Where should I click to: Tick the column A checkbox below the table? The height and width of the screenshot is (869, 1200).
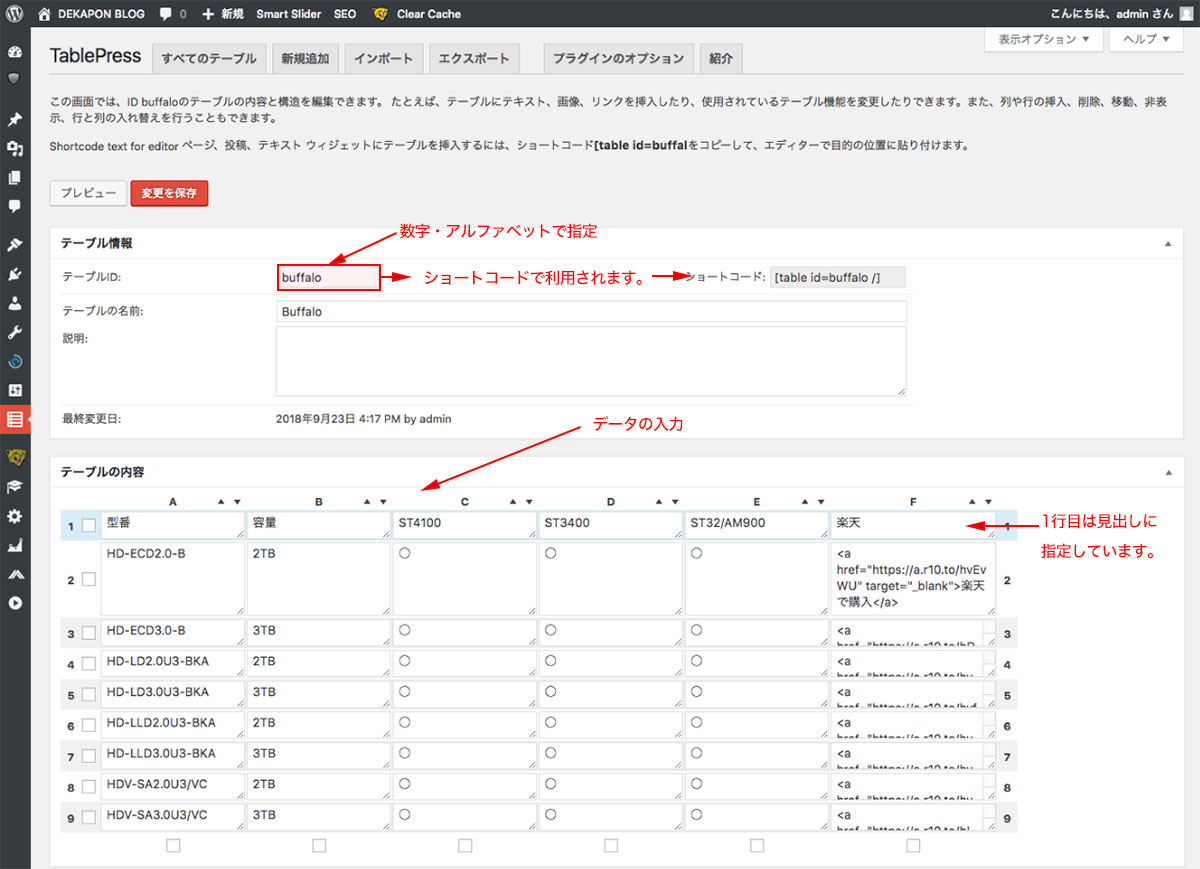(x=173, y=845)
